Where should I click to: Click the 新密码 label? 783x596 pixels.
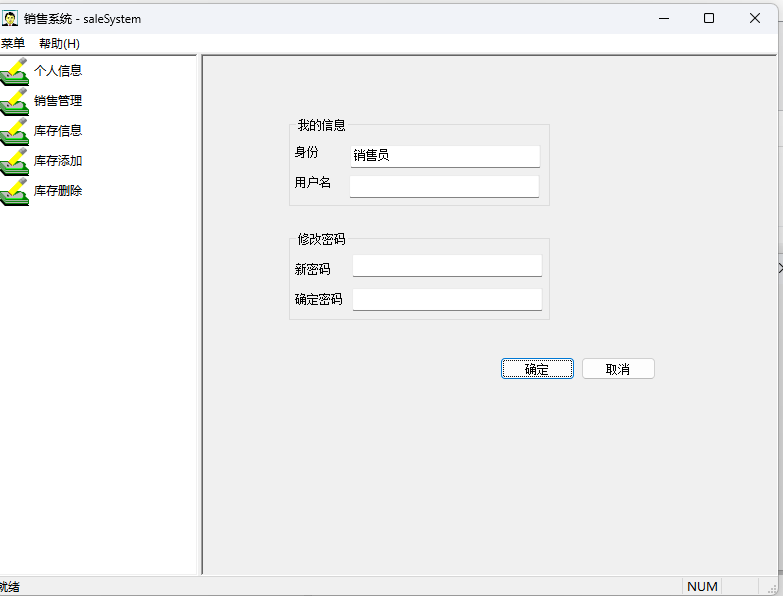tap(313, 270)
